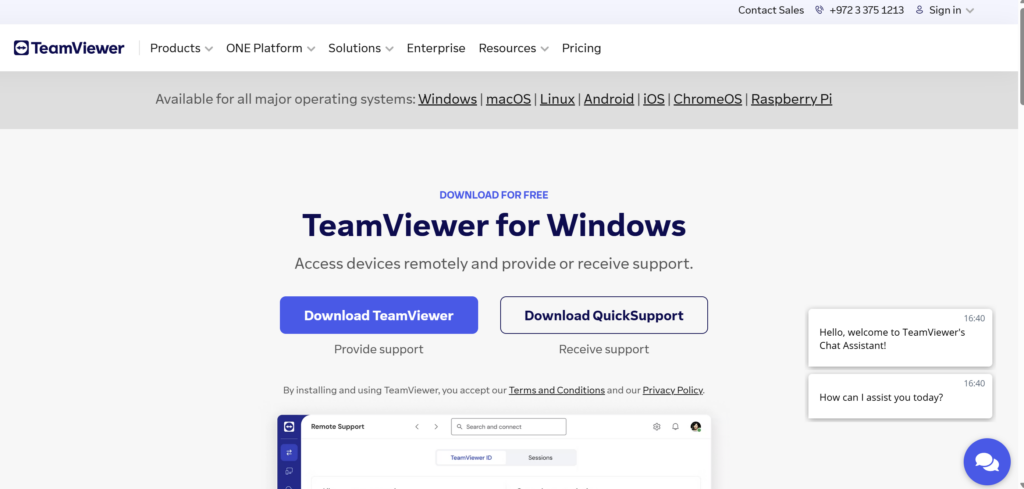Go to the Pricing page

point(581,48)
